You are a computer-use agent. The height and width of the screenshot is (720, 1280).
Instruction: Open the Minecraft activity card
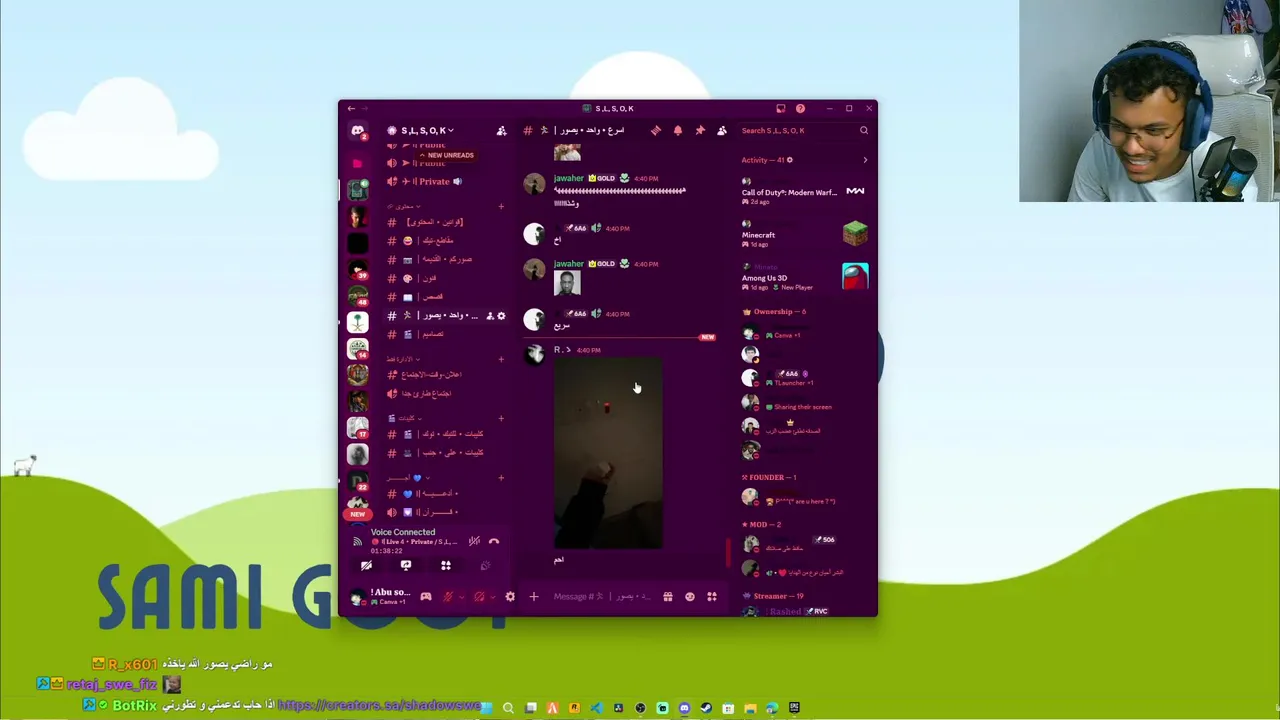[804, 234]
